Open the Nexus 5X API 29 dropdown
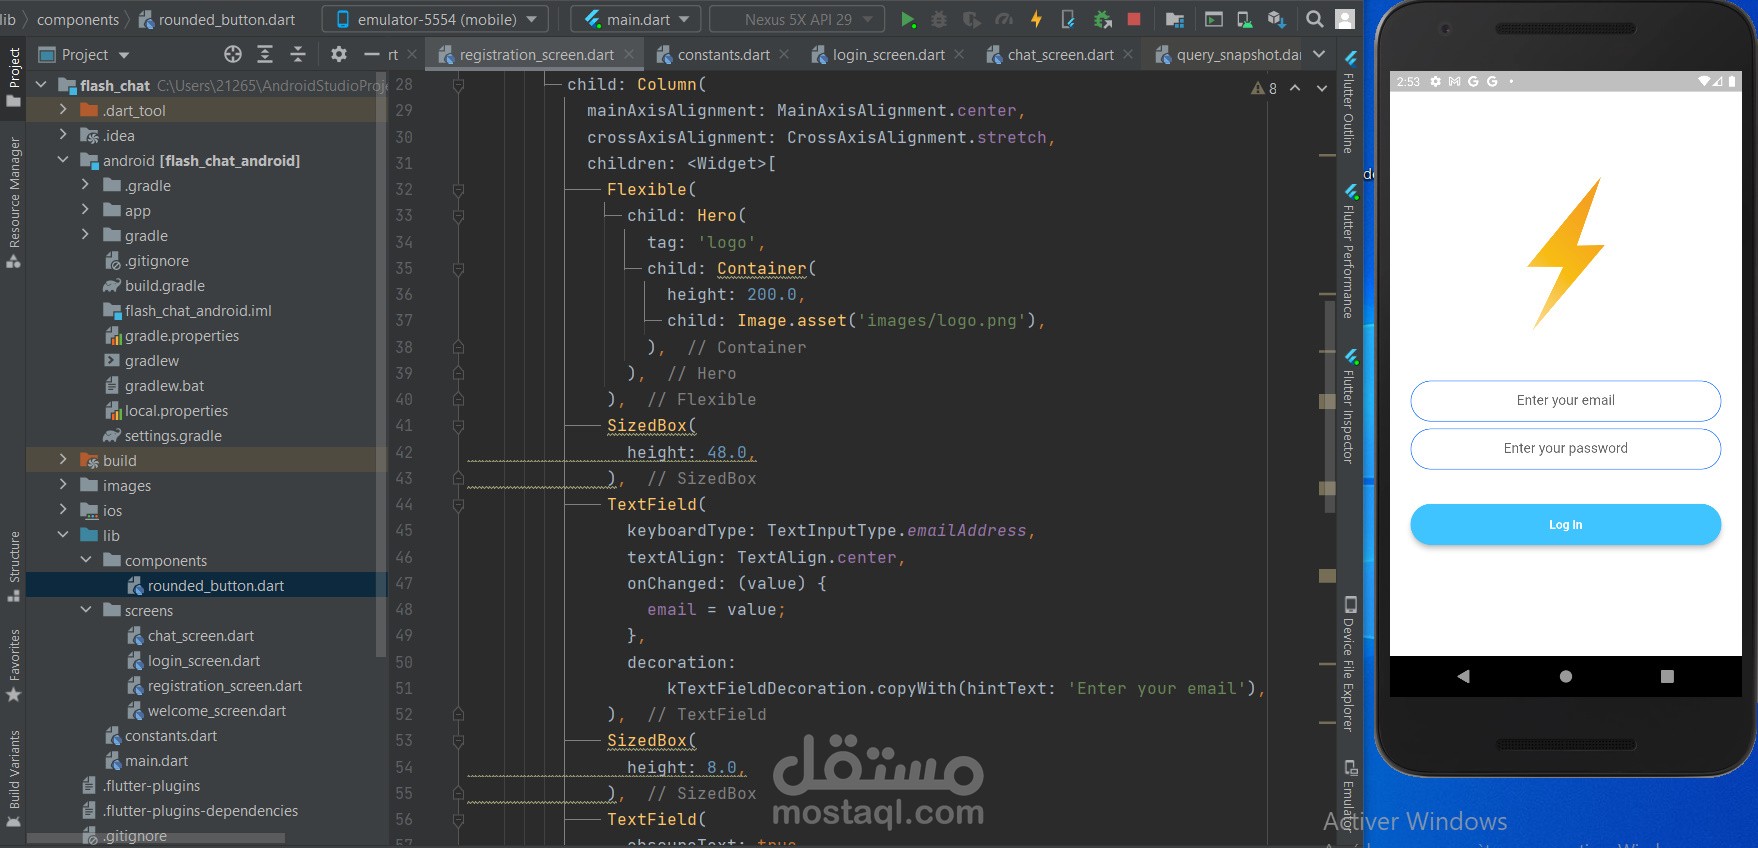The width and height of the screenshot is (1758, 848). tap(797, 19)
